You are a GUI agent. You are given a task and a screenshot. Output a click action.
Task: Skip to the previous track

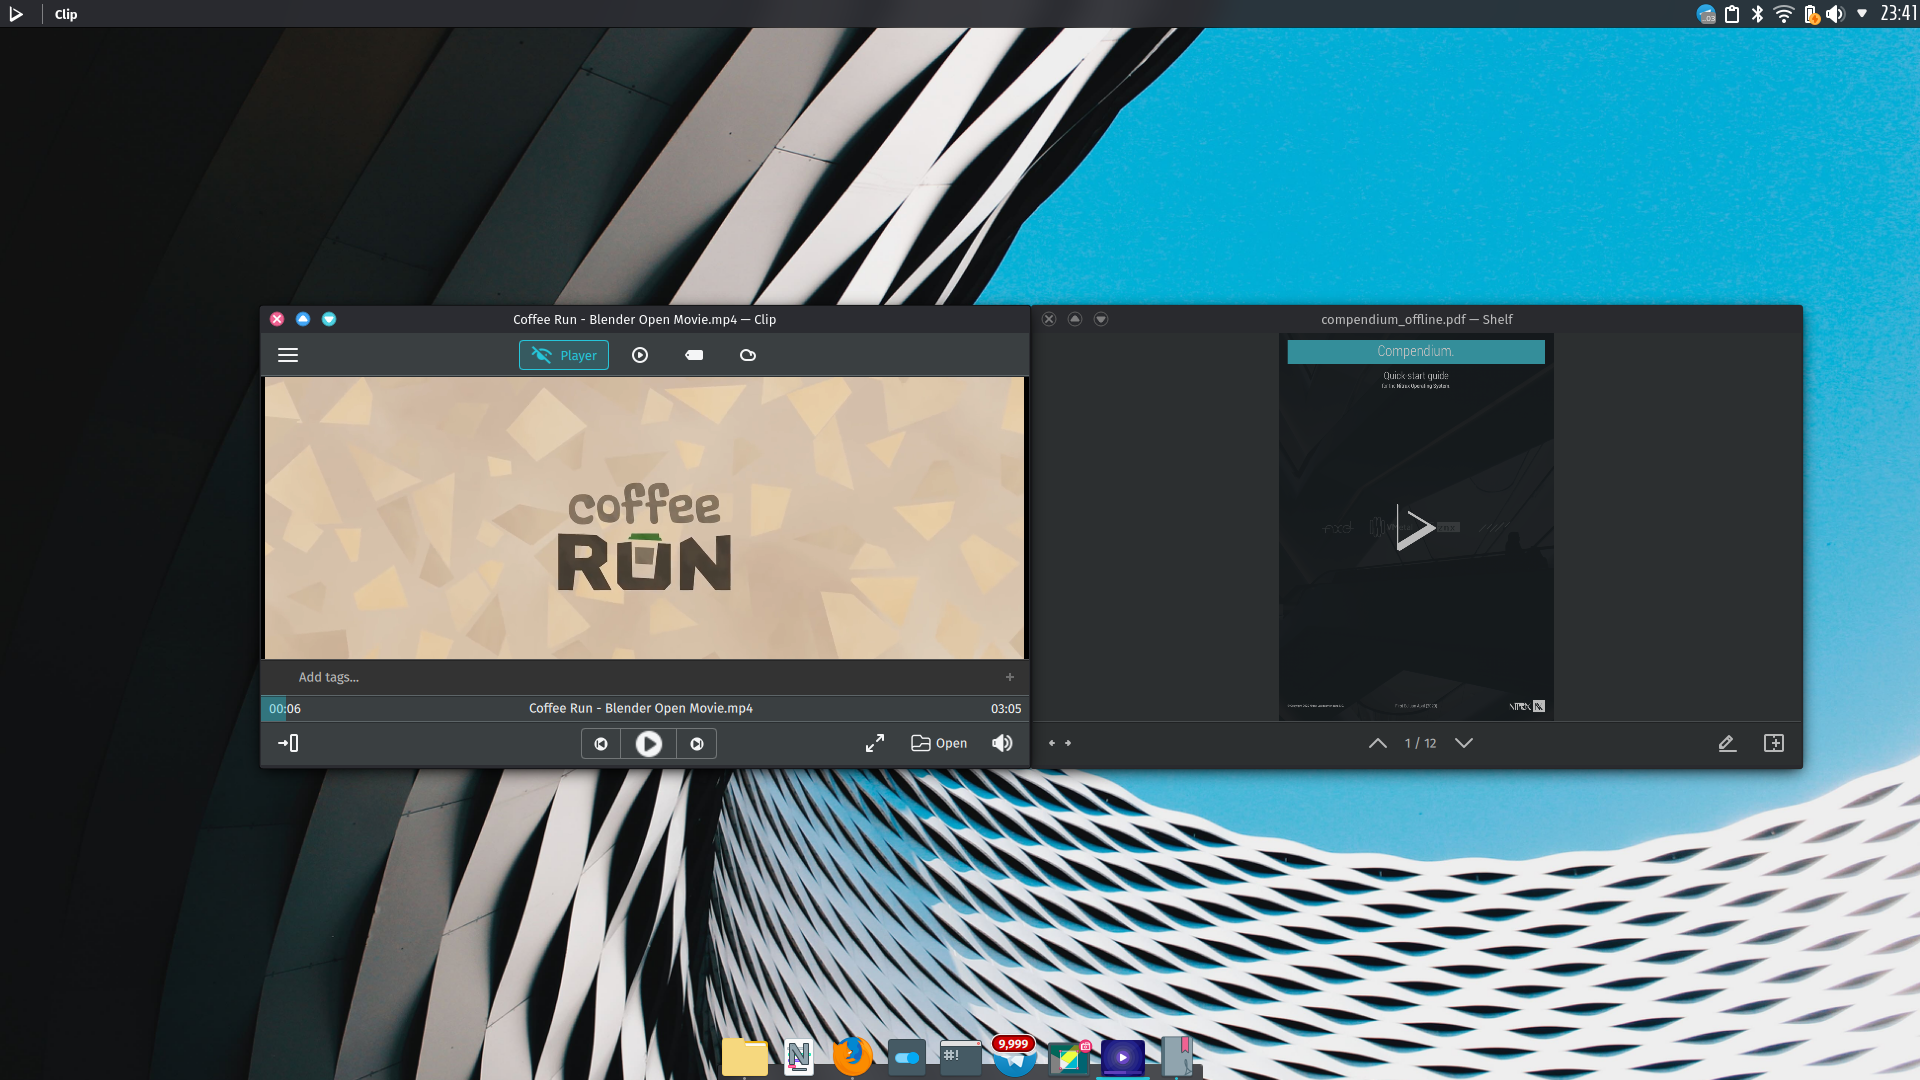[x=601, y=744]
